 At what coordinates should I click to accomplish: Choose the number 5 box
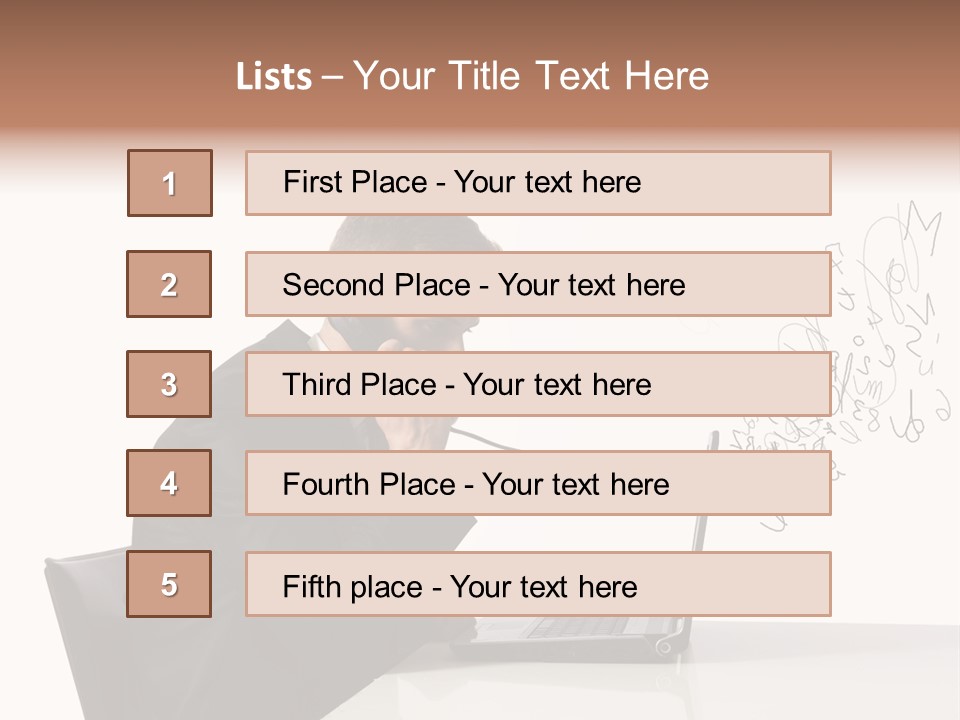169,584
